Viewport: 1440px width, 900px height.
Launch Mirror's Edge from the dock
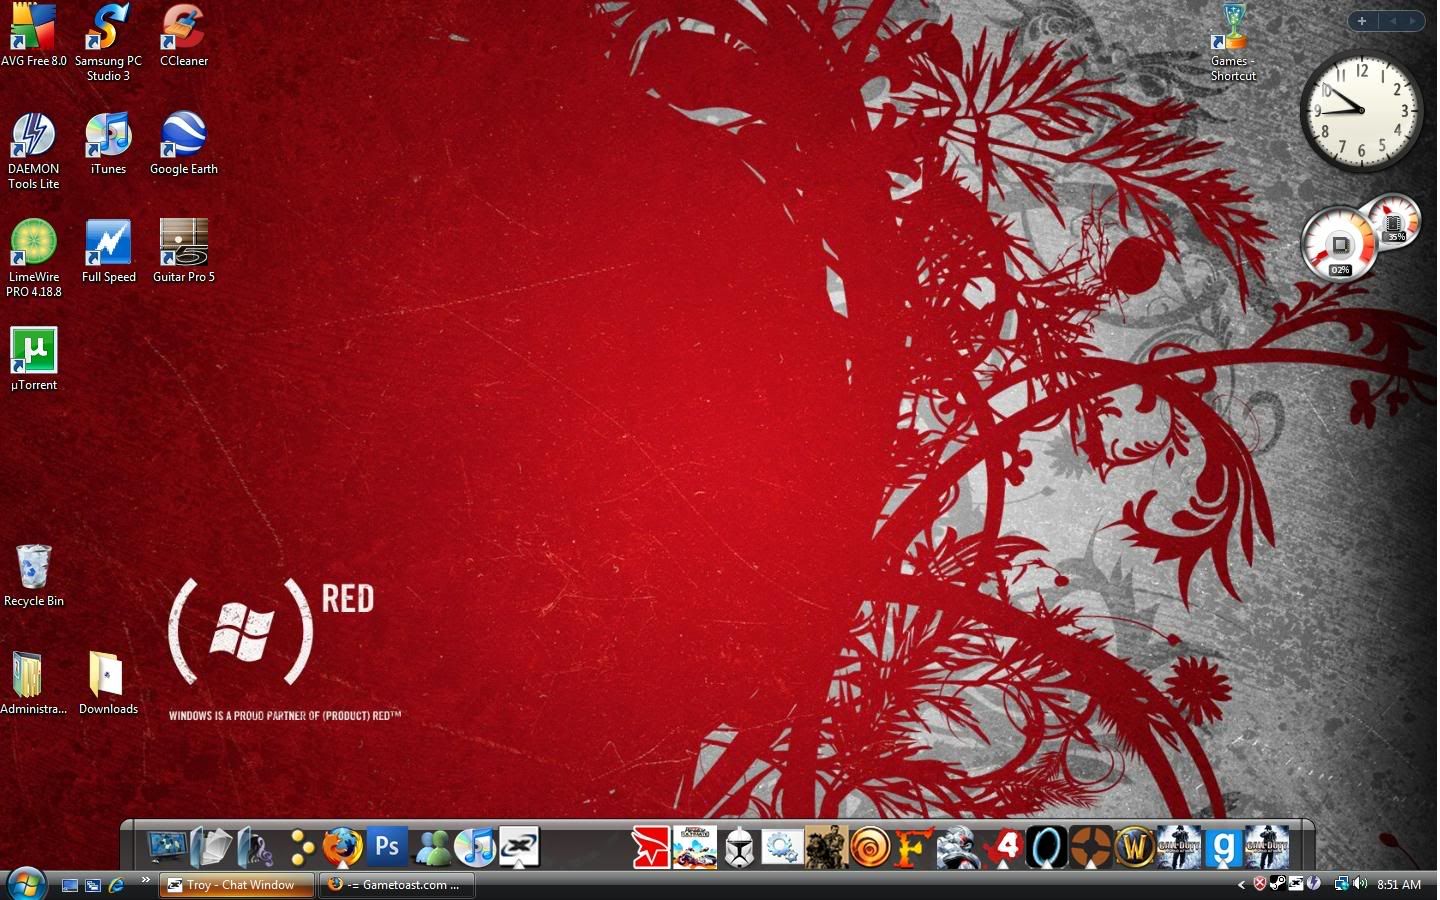(x=651, y=848)
